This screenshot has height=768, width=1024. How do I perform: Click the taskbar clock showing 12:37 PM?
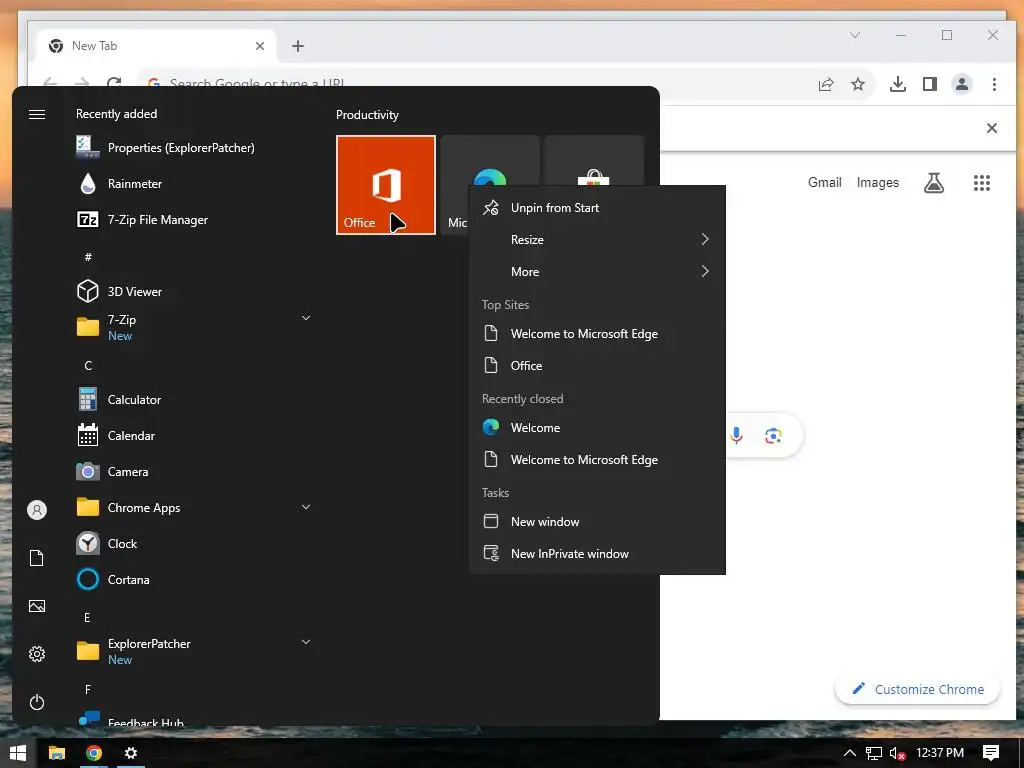pyautogui.click(x=940, y=753)
